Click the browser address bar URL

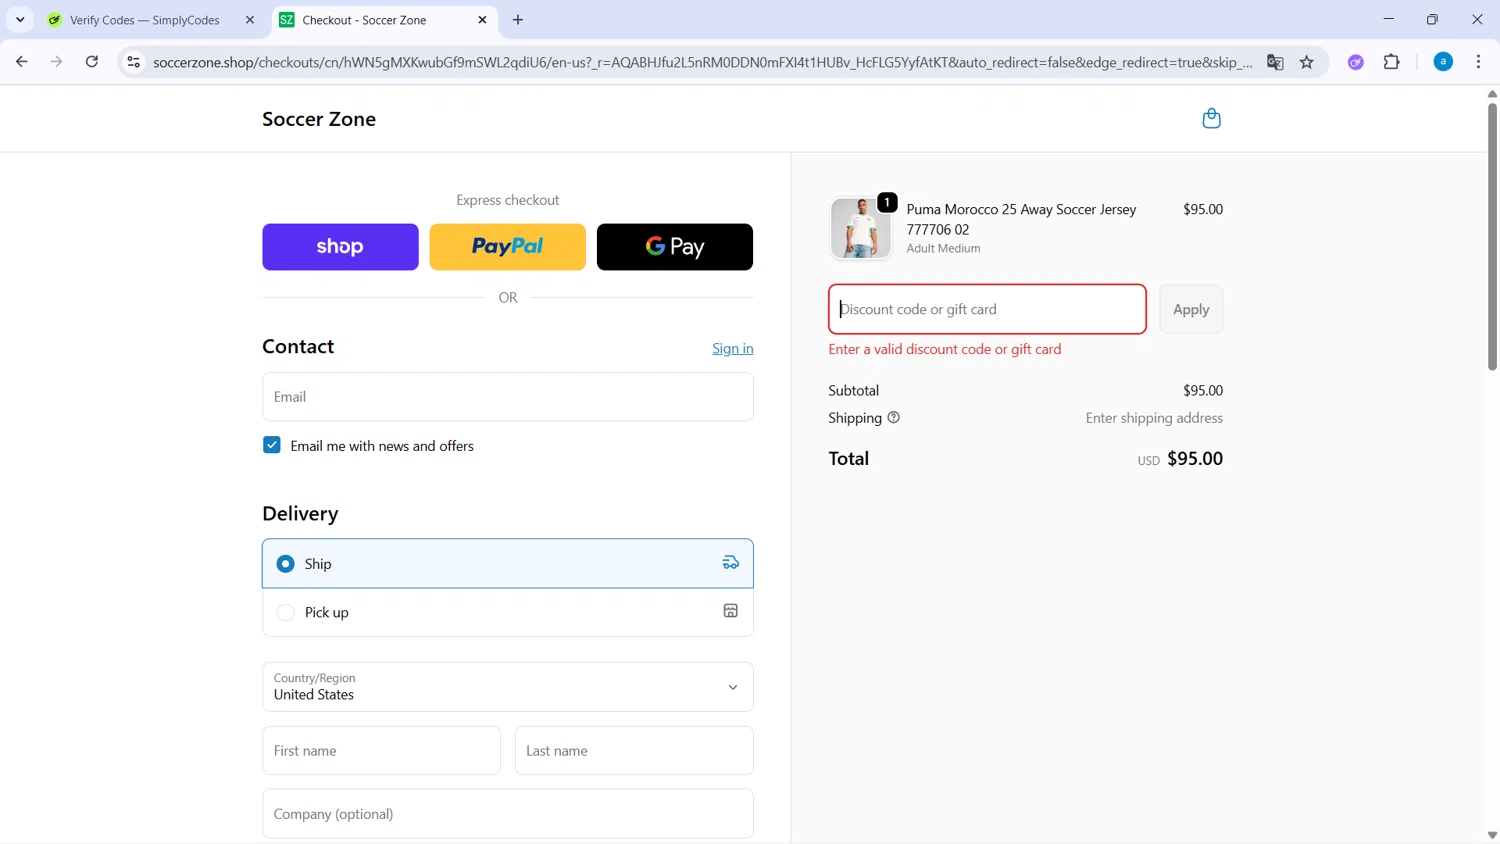[702, 62]
